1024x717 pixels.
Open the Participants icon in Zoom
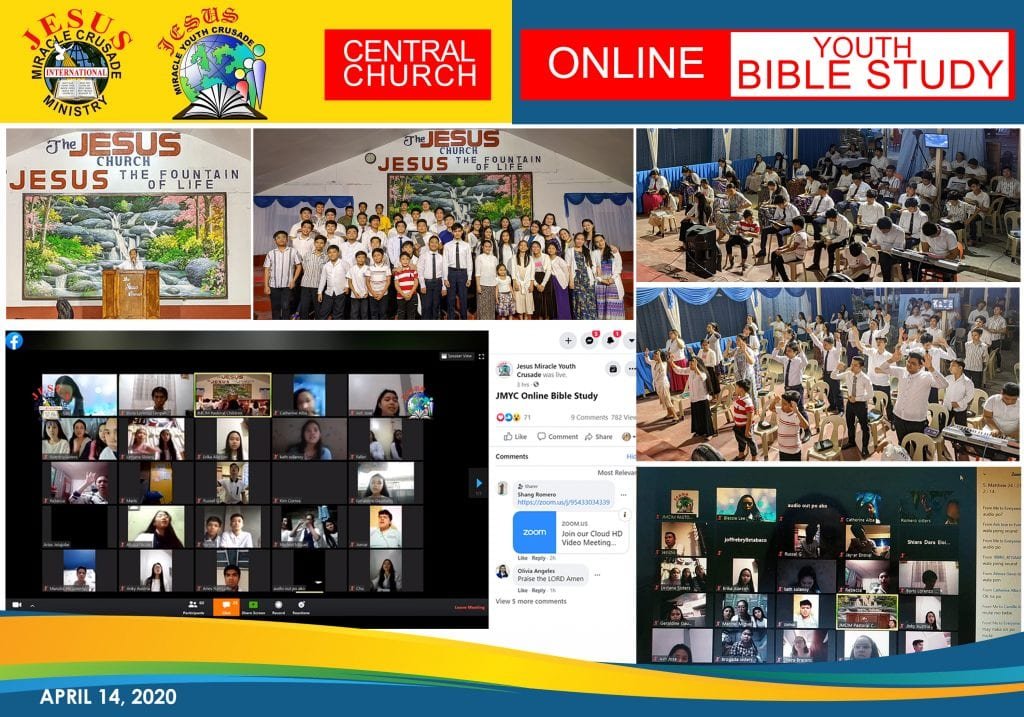pos(193,605)
